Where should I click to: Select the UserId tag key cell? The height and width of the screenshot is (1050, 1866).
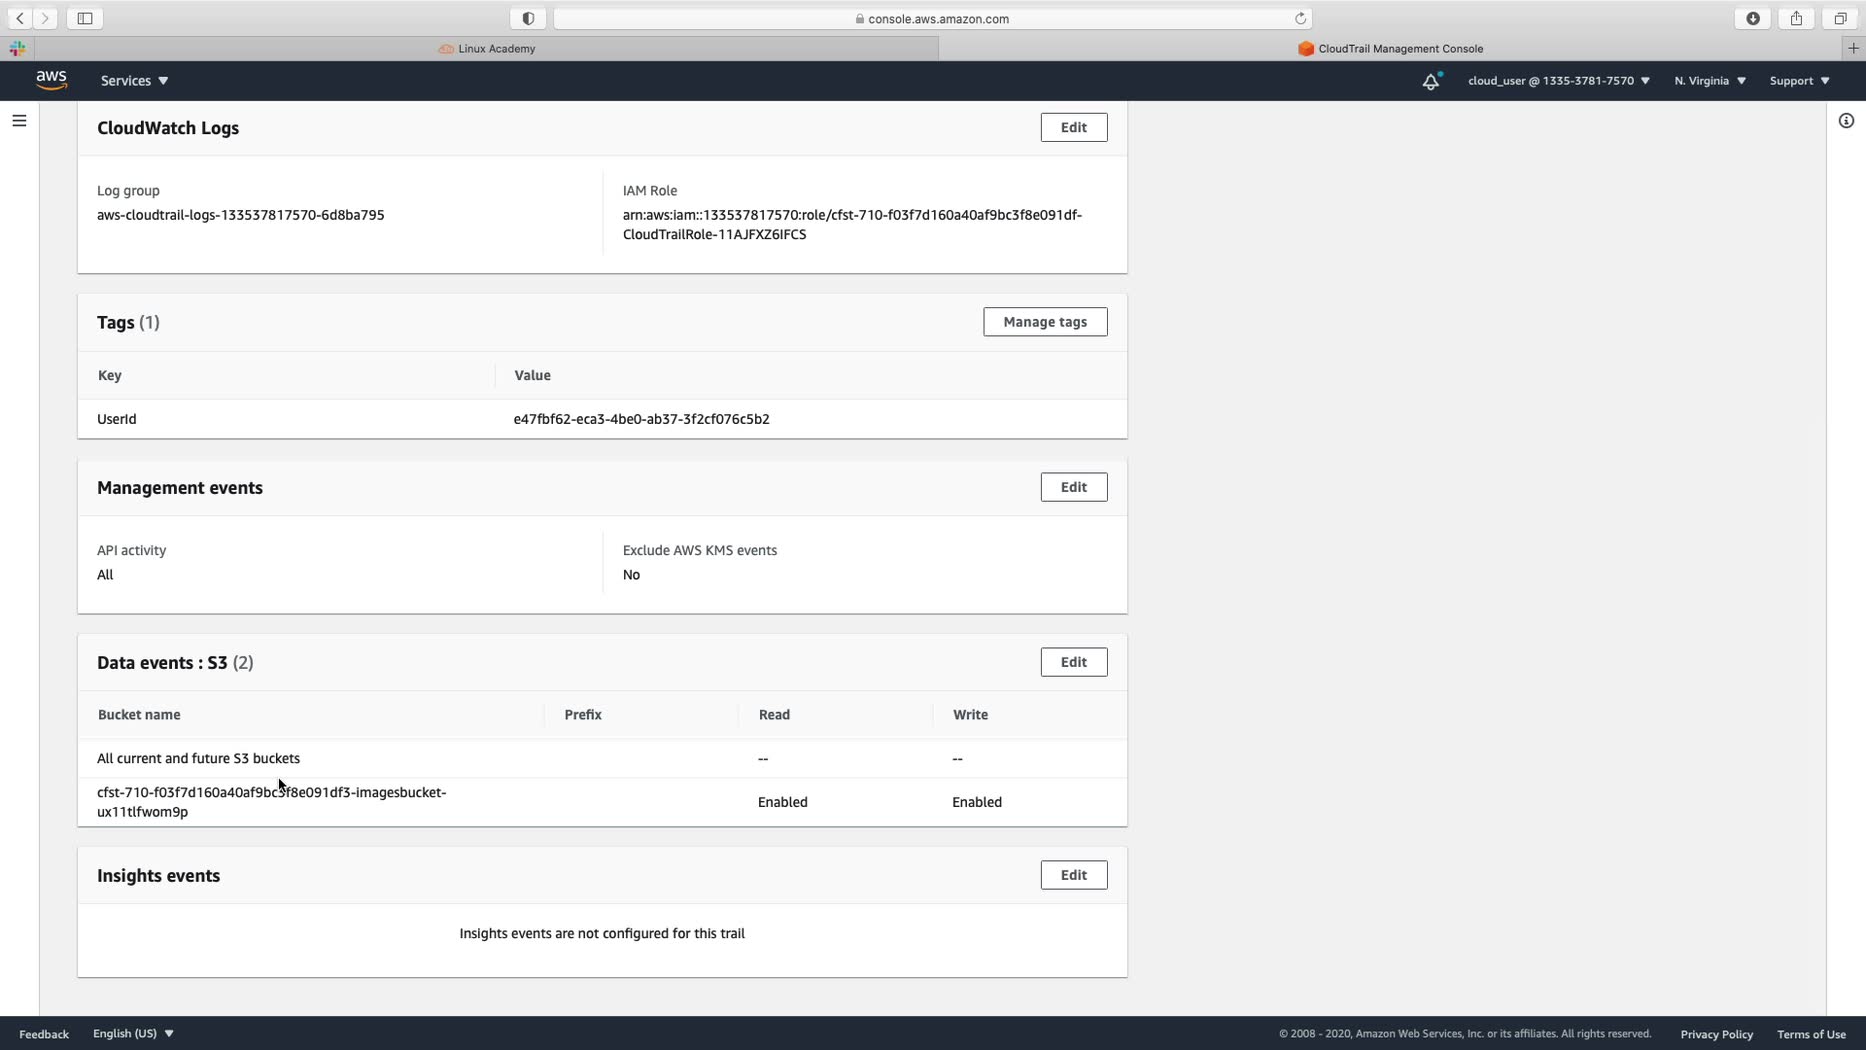click(117, 419)
